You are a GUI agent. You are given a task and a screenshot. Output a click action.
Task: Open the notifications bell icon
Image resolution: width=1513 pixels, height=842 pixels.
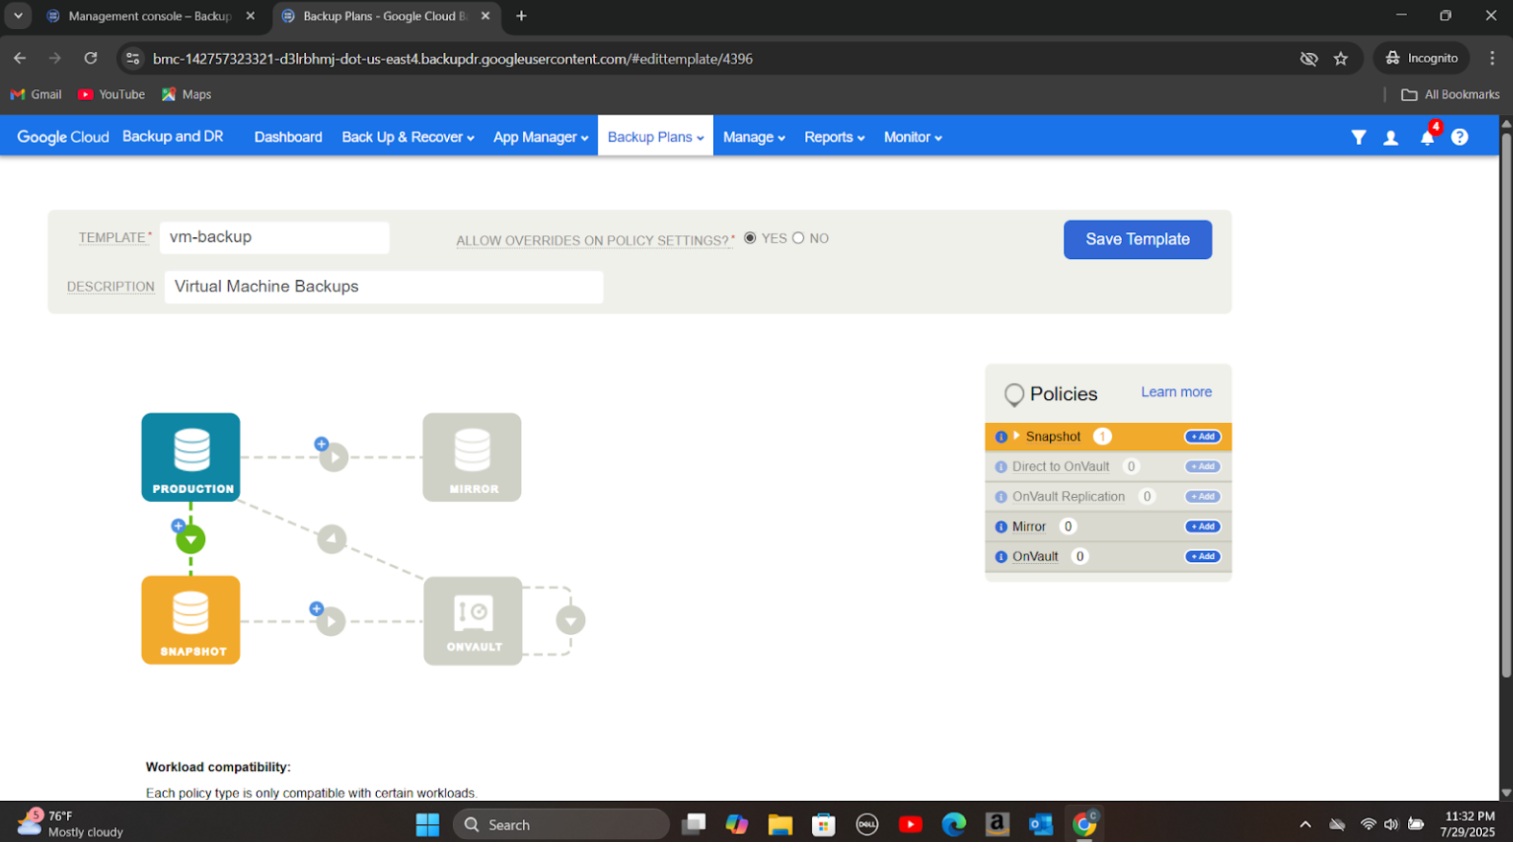coord(1426,138)
